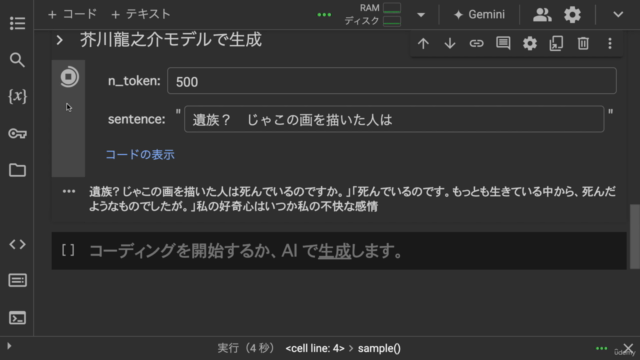The width and height of the screenshot is (640, 360).
Task: Copy link to the cell
Action: coord(476,43)
